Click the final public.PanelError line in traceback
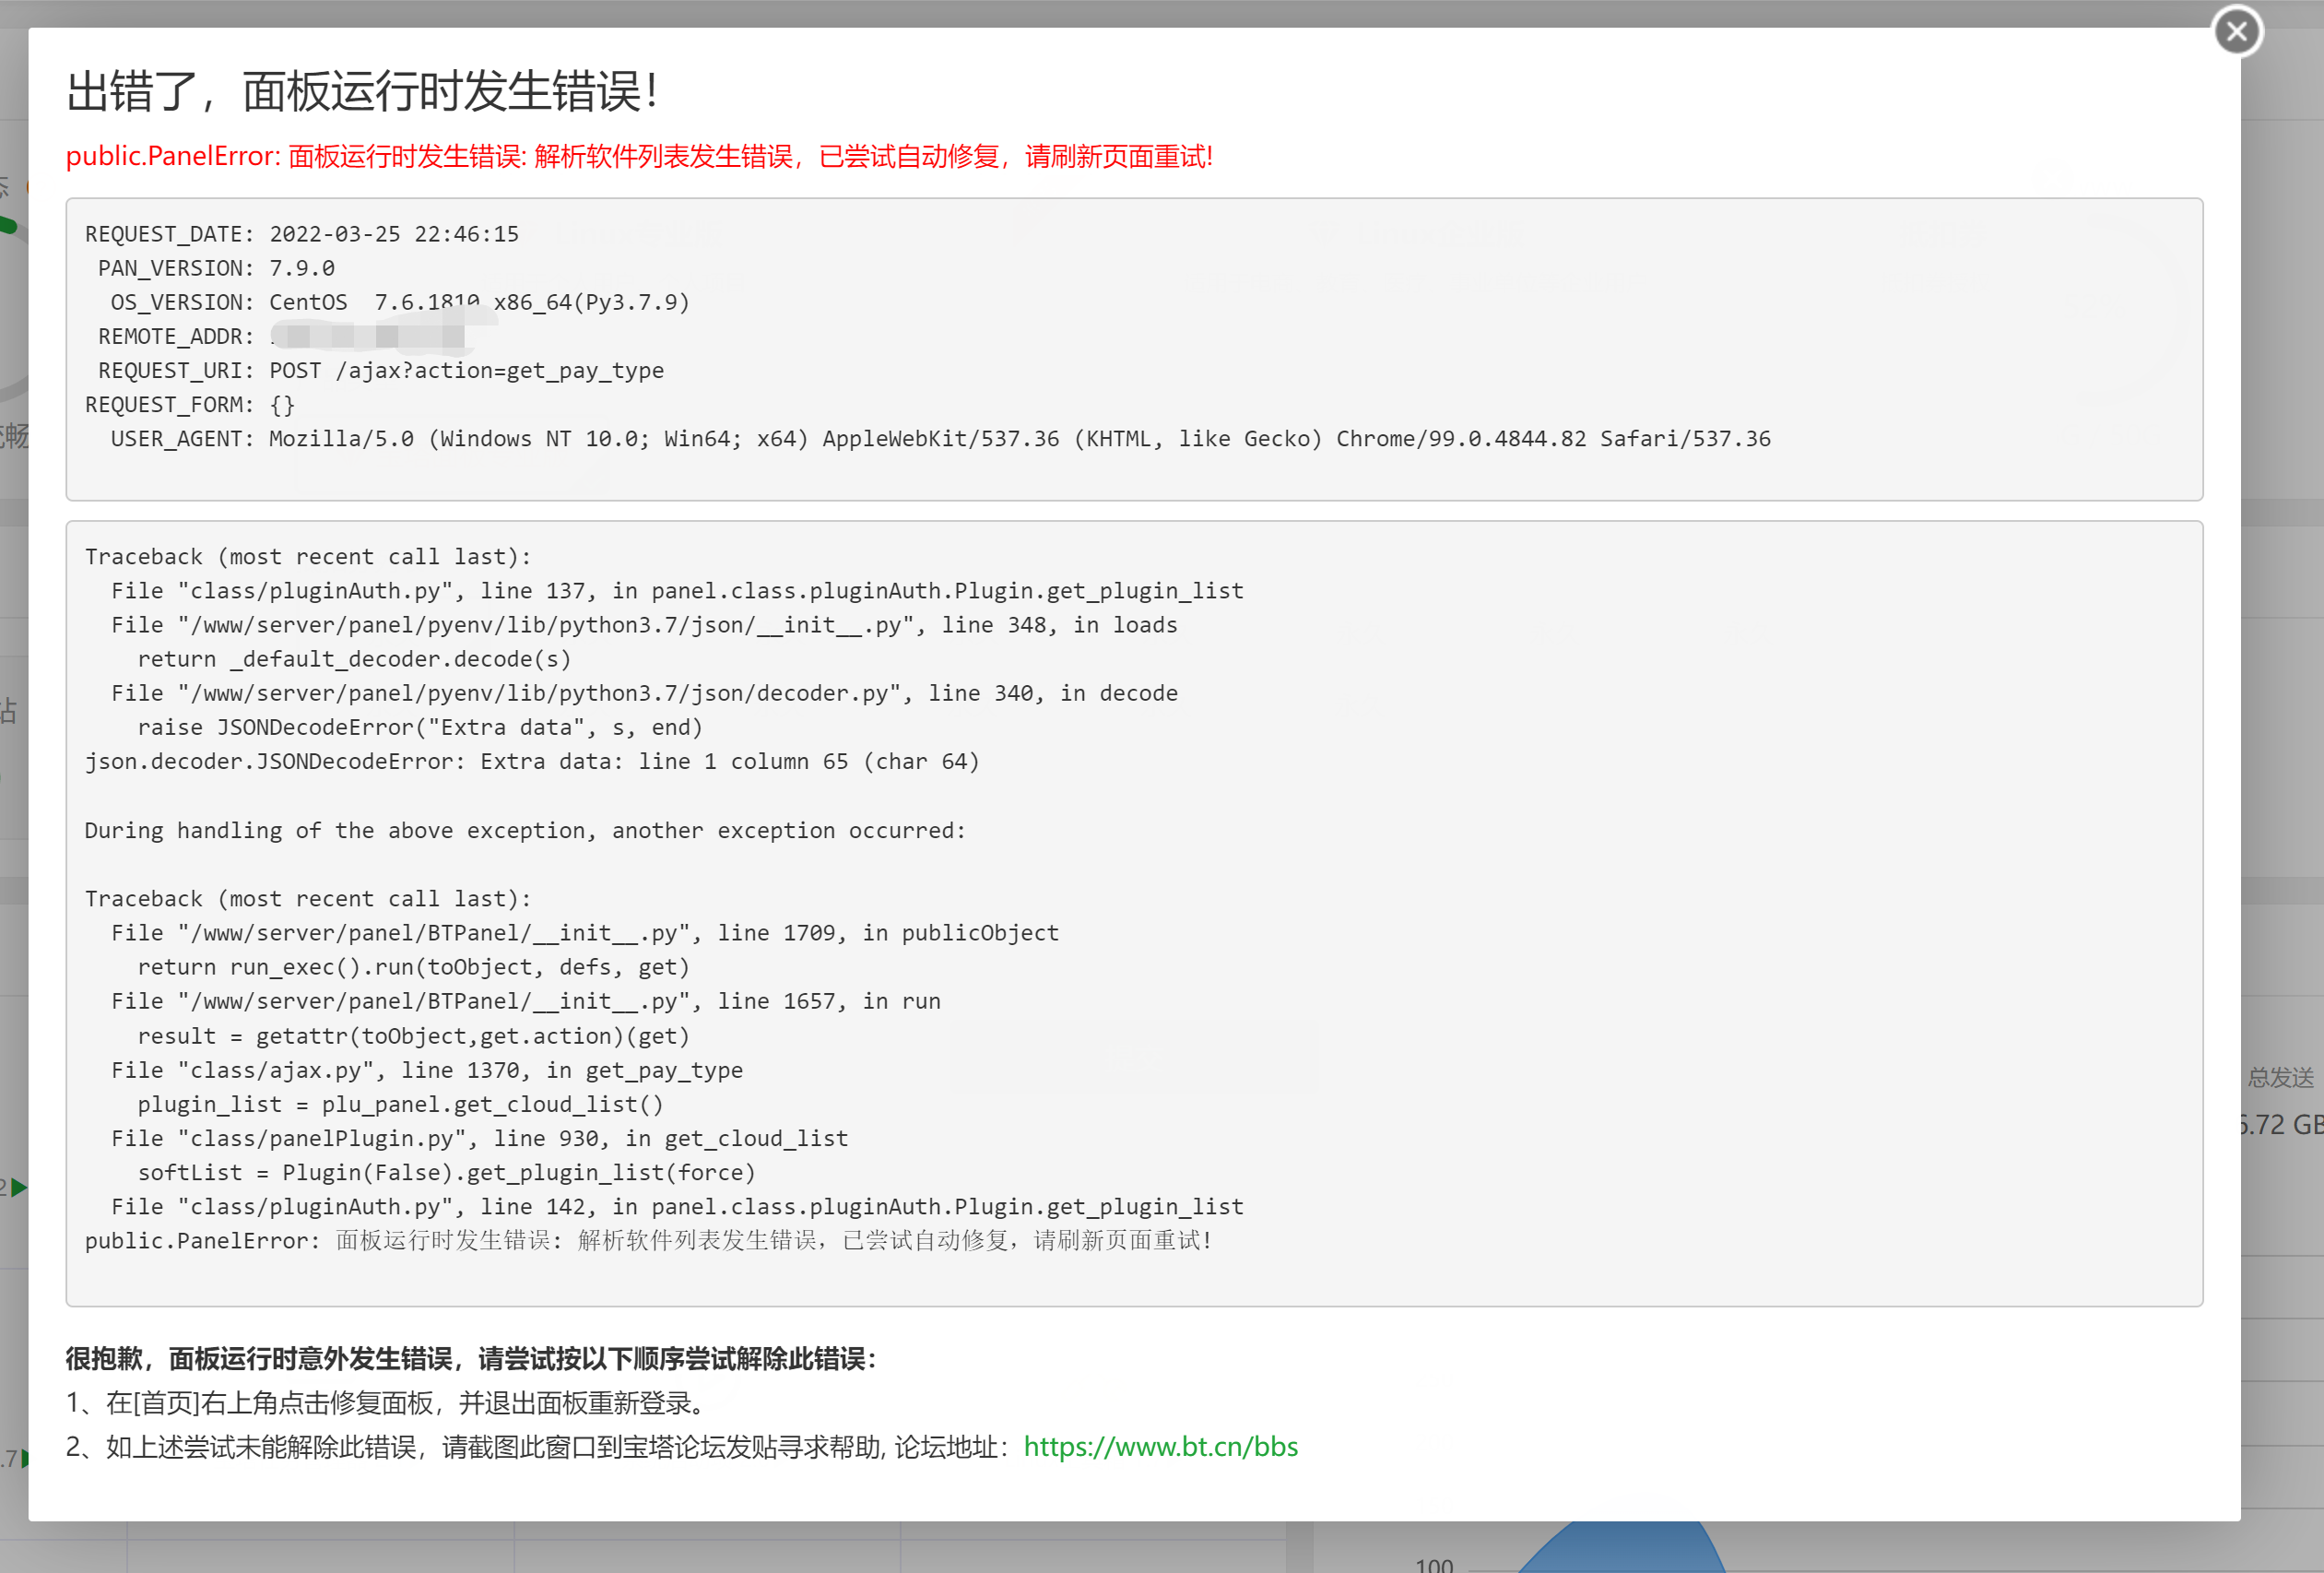This screenshot has width=2324, height=1573. (649, 1240)
